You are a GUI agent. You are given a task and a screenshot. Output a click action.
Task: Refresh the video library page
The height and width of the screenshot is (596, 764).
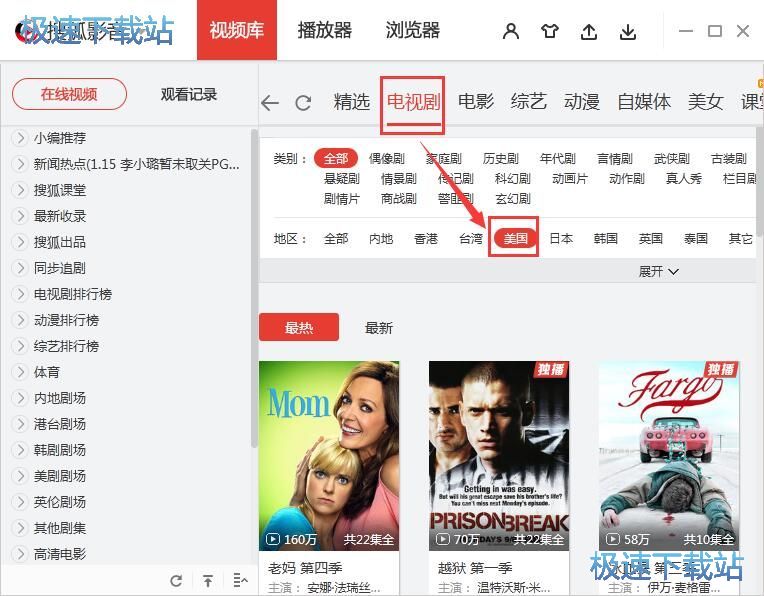(x=303, y=103)
